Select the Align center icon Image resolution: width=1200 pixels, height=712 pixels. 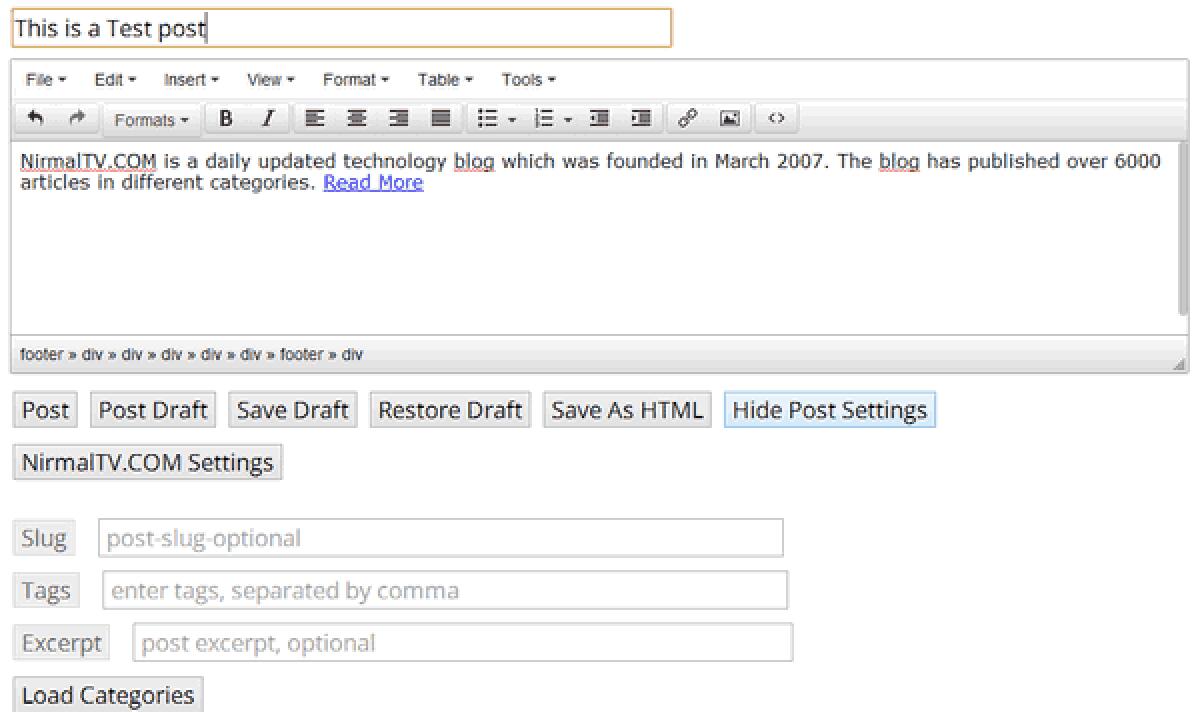pos(356,118)
